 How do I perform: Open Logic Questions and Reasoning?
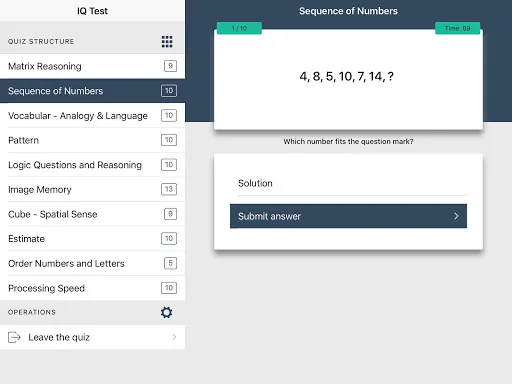(x=92, y=165)
